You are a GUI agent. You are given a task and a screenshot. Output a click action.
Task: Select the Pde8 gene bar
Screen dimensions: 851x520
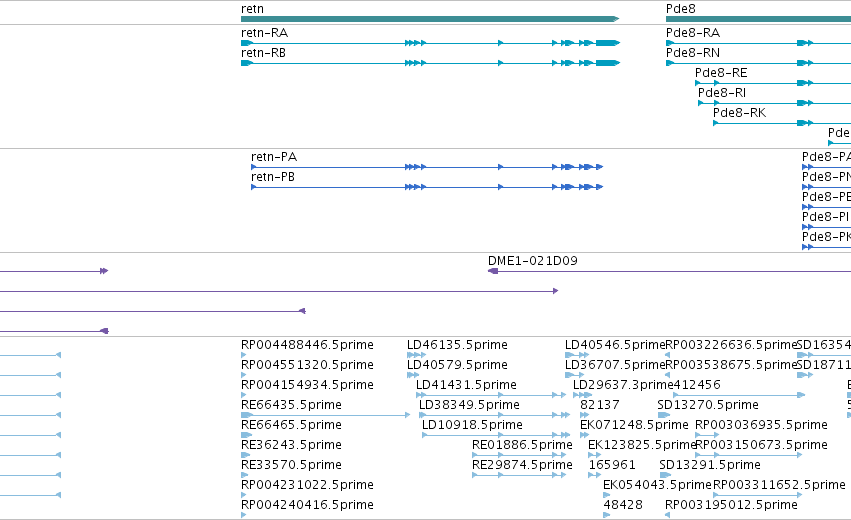pos(758,19)
